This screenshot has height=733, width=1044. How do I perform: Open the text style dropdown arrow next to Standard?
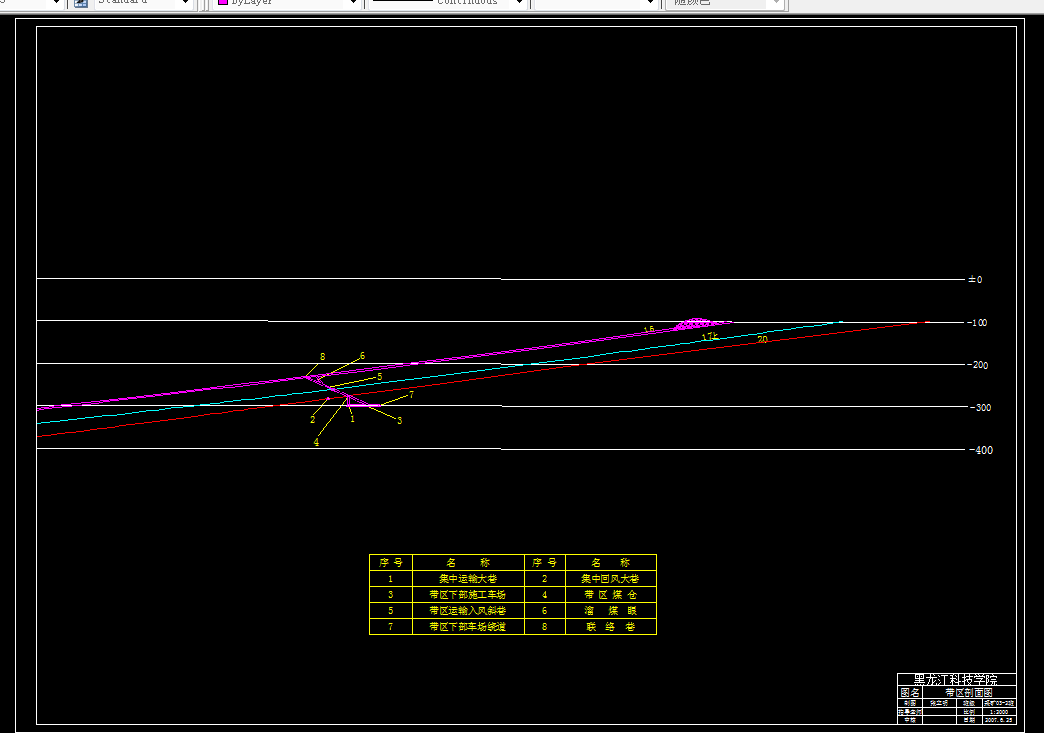point(185,3)
